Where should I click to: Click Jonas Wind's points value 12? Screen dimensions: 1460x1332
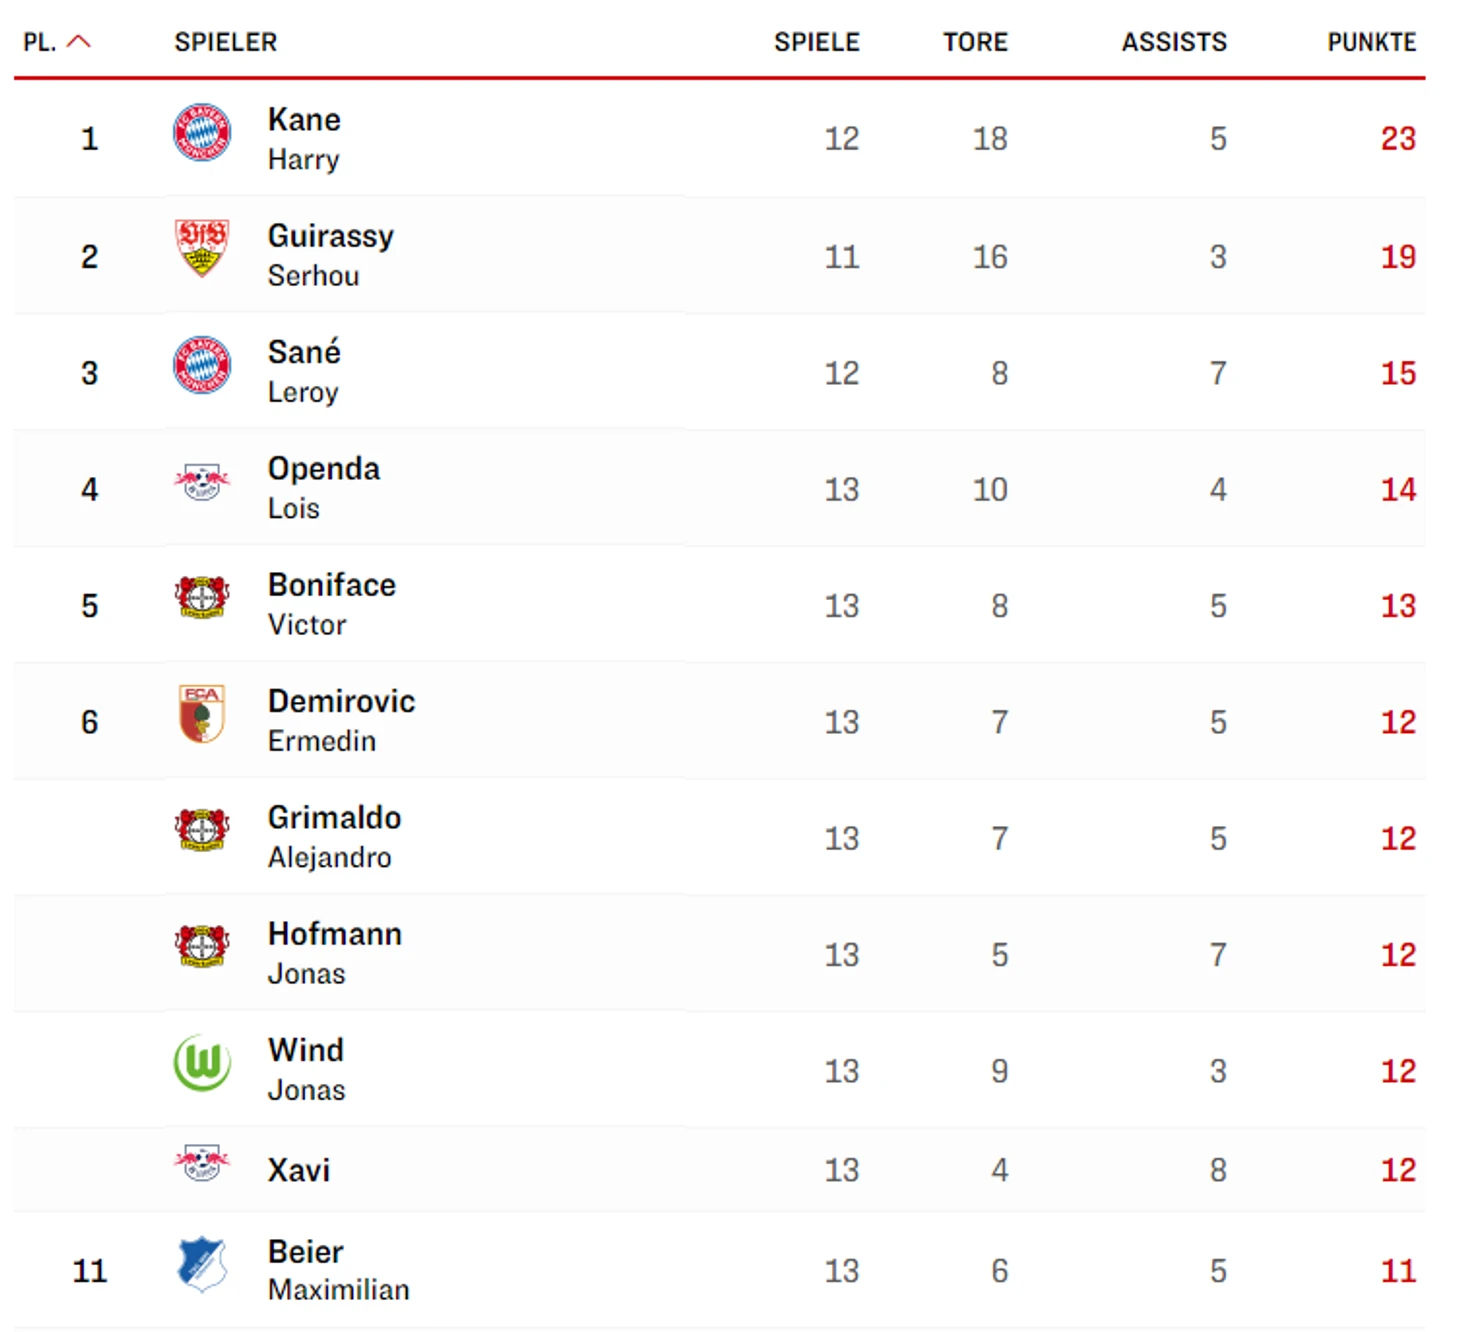pos(1397,1071)
